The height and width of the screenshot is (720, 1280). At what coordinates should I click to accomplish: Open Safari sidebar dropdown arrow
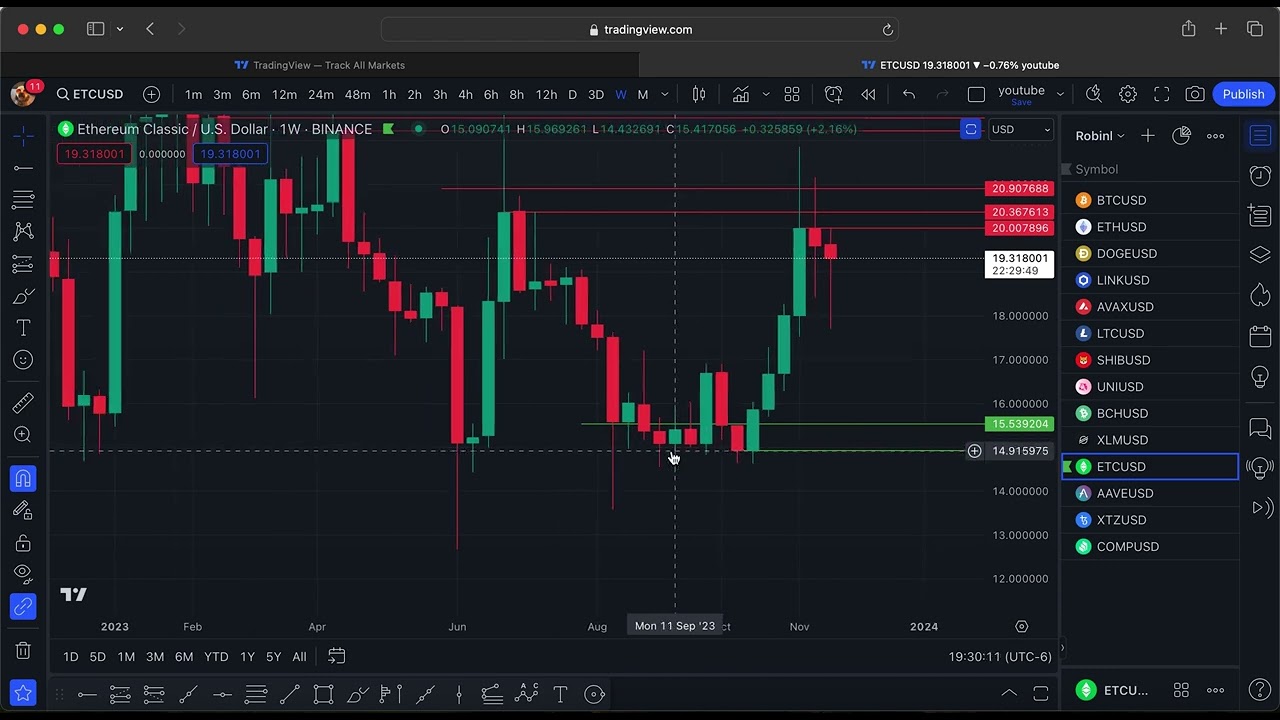click(x=120, y=30)
